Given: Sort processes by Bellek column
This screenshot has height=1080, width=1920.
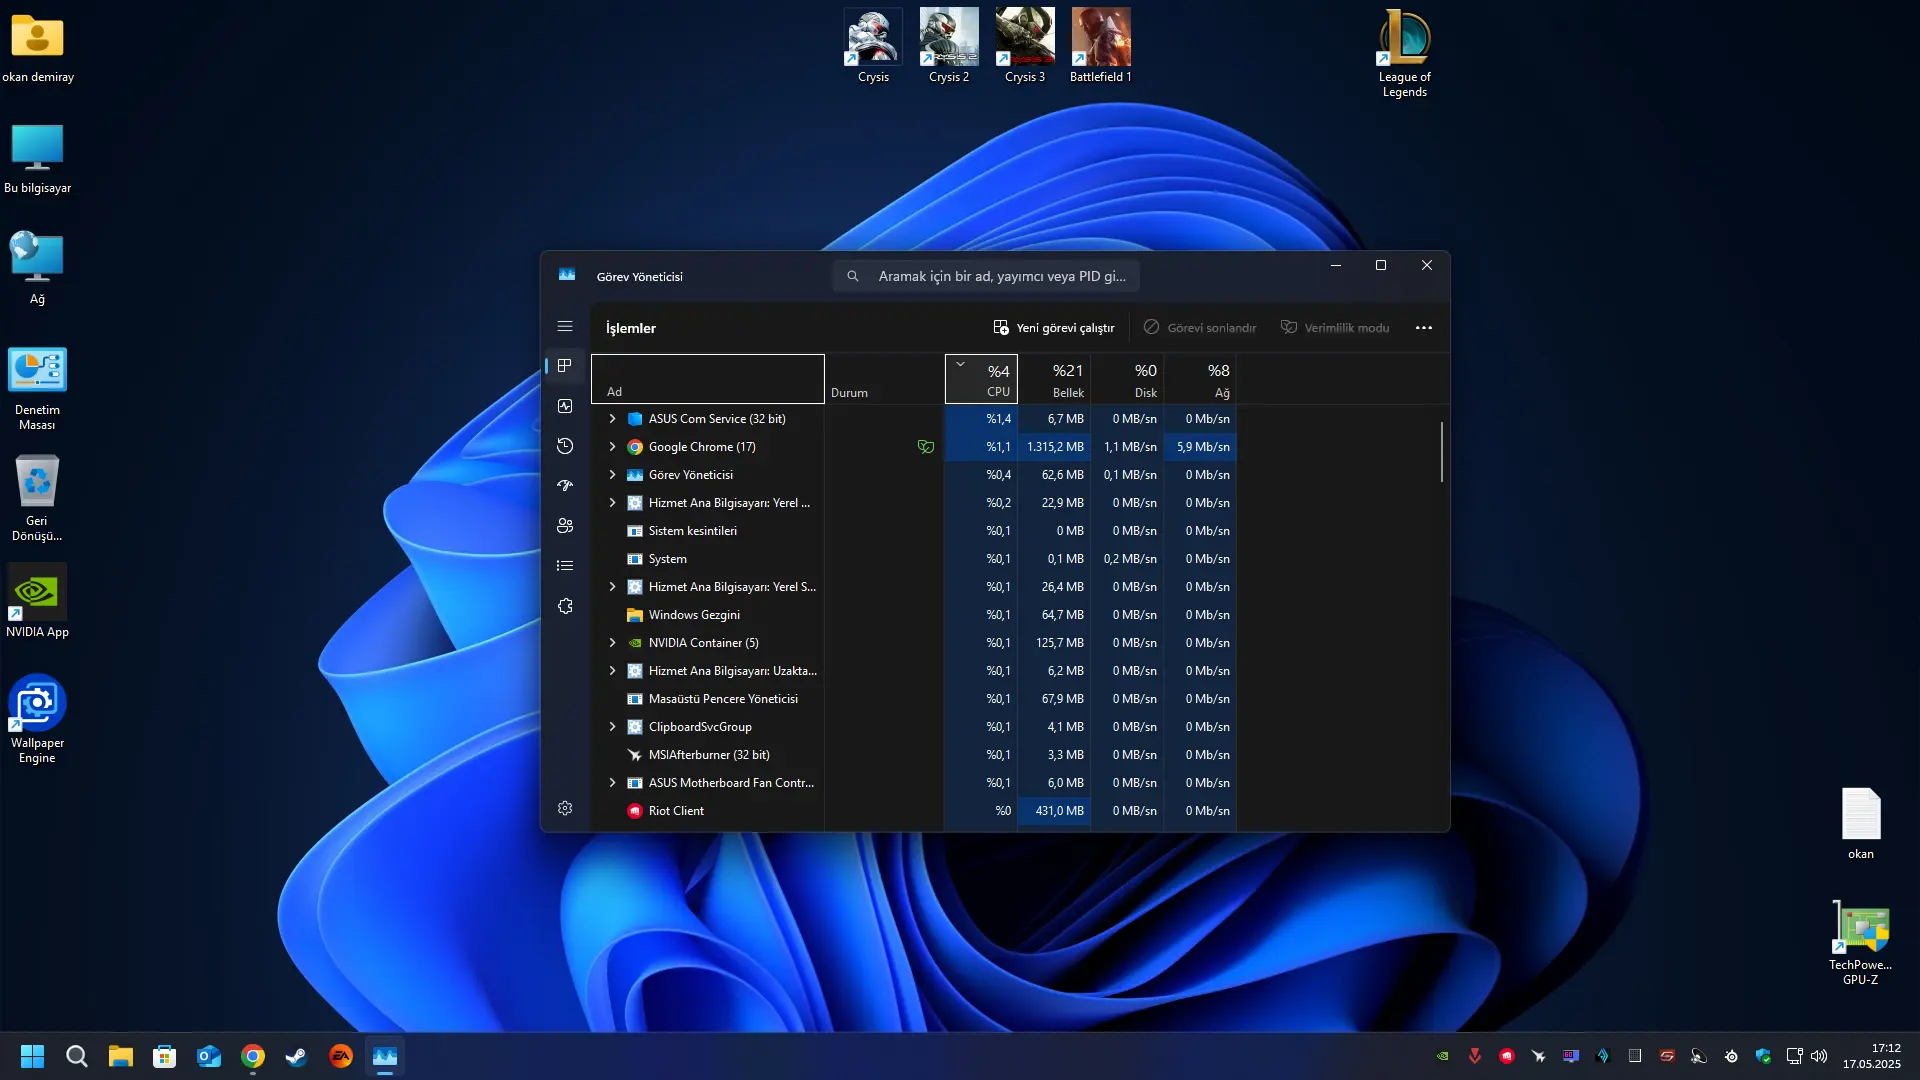Looking at the screenshot, I should [1054, 379].
